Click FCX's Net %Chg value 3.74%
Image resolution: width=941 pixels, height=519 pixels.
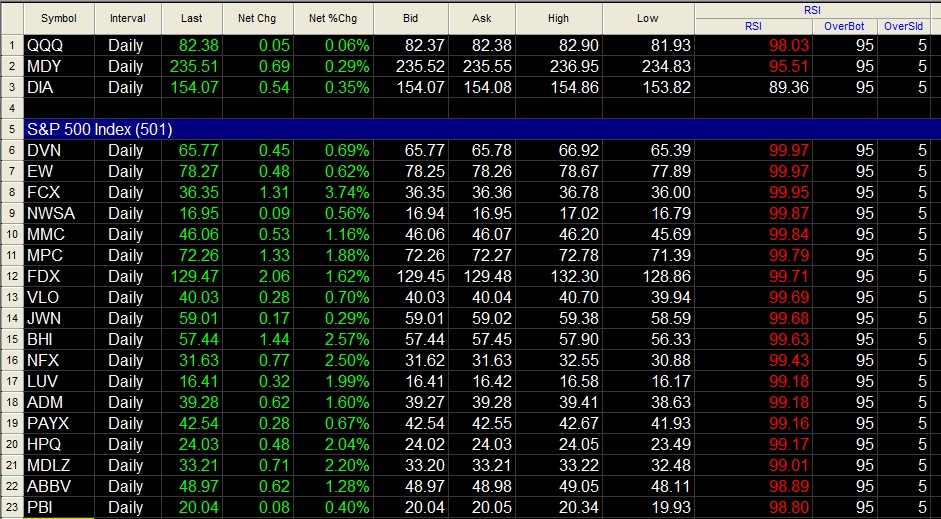[347, 192]
